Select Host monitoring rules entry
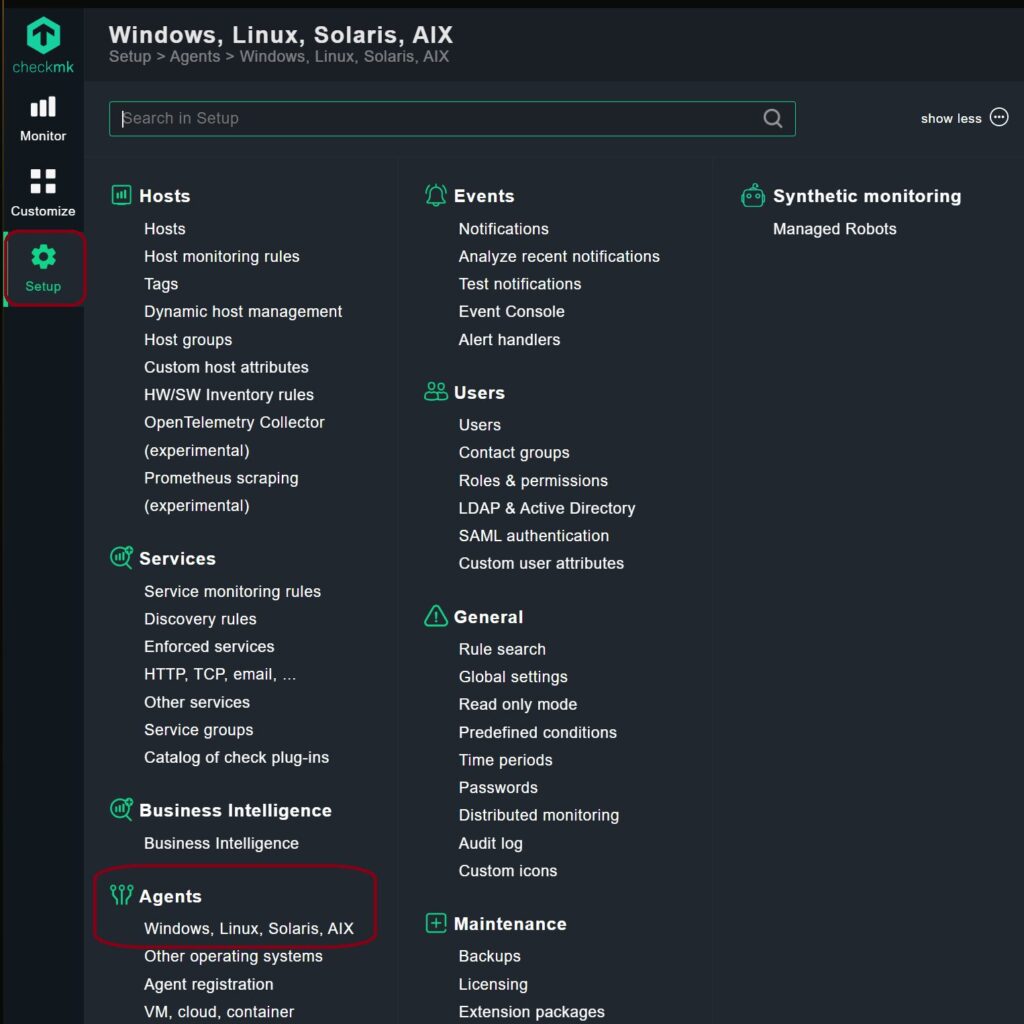 click(x=221, y=256)
